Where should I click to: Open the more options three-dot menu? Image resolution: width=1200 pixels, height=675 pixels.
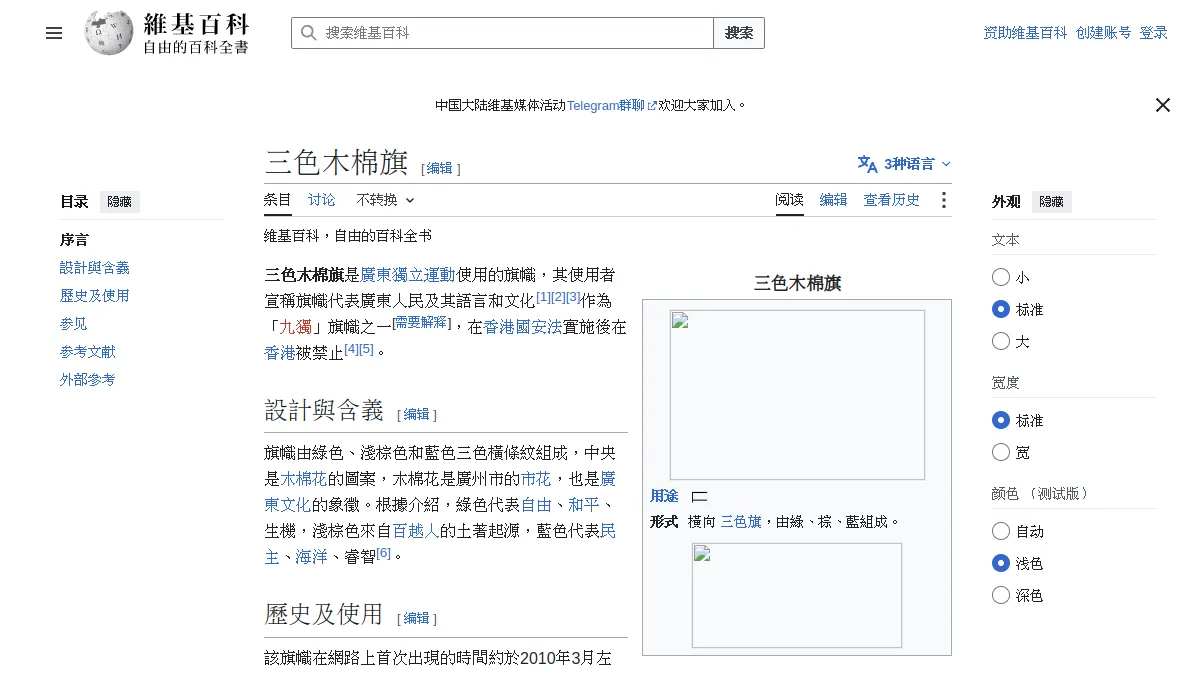(x=943, y=200)
